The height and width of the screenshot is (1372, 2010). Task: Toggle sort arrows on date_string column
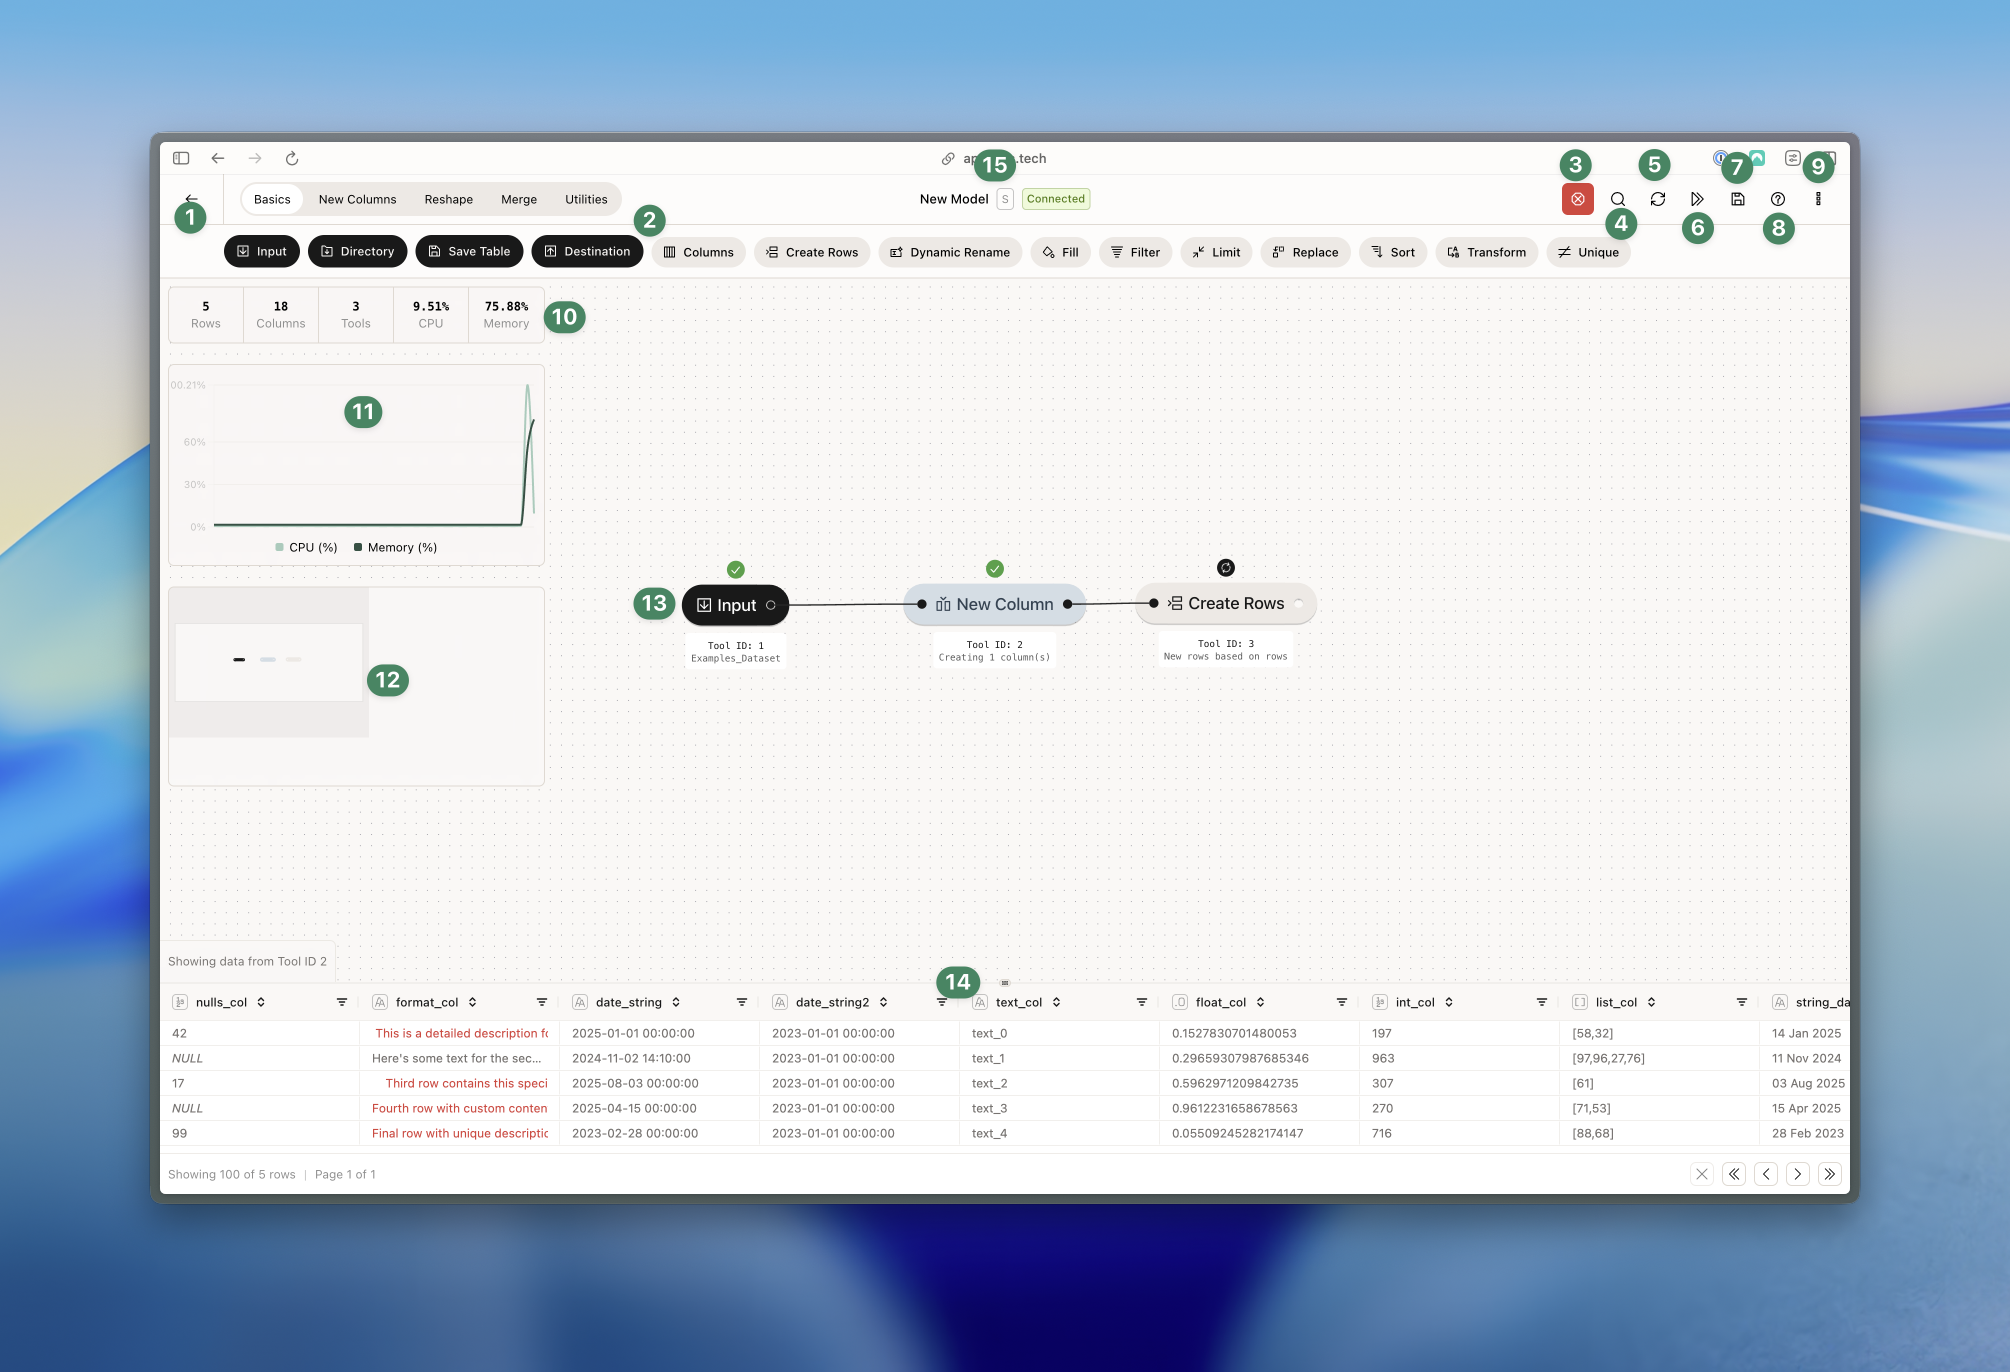[676, 1002]
